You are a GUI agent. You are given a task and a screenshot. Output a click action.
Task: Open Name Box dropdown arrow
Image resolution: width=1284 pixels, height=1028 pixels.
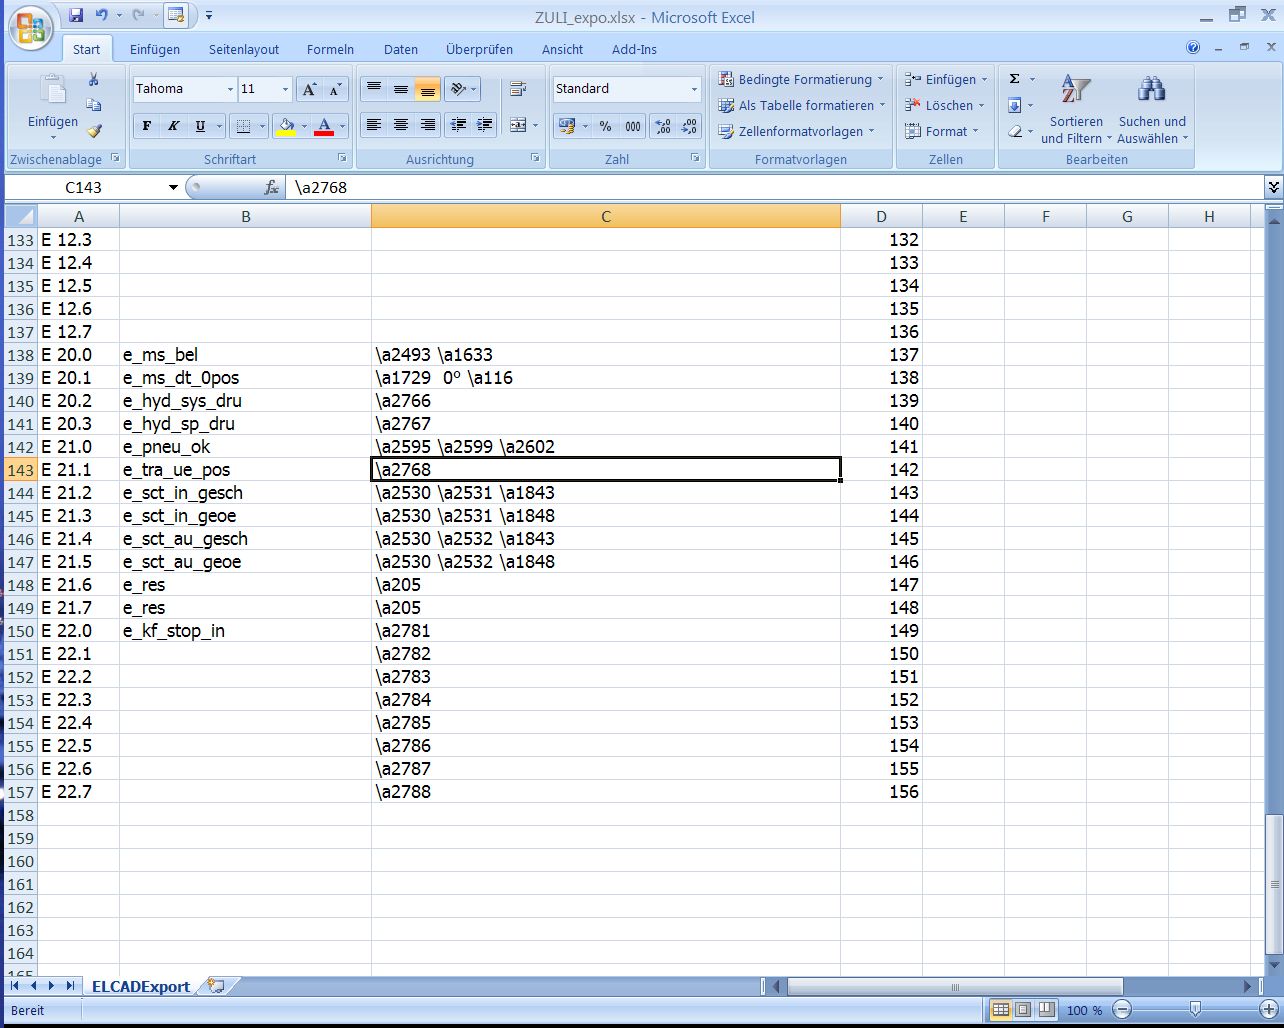click(x=173, y=187)
